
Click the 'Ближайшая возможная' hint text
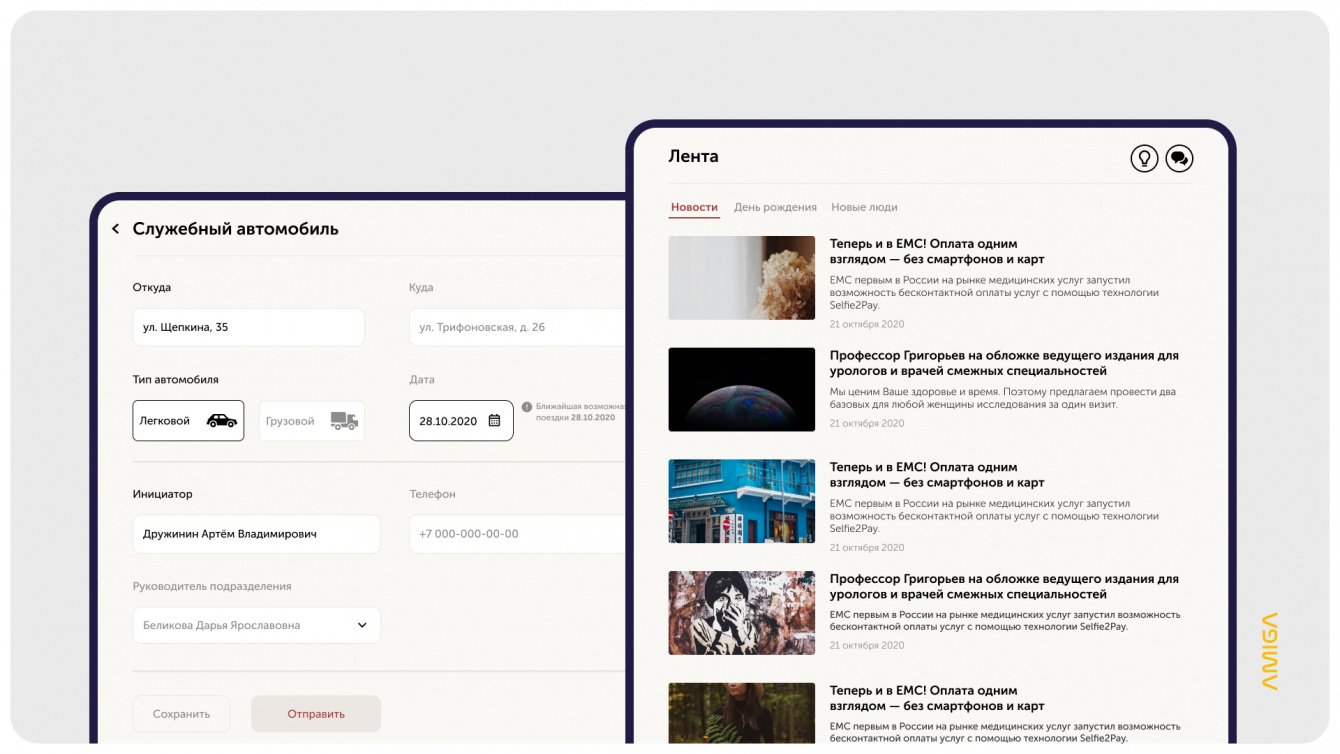tap(581, 412)
